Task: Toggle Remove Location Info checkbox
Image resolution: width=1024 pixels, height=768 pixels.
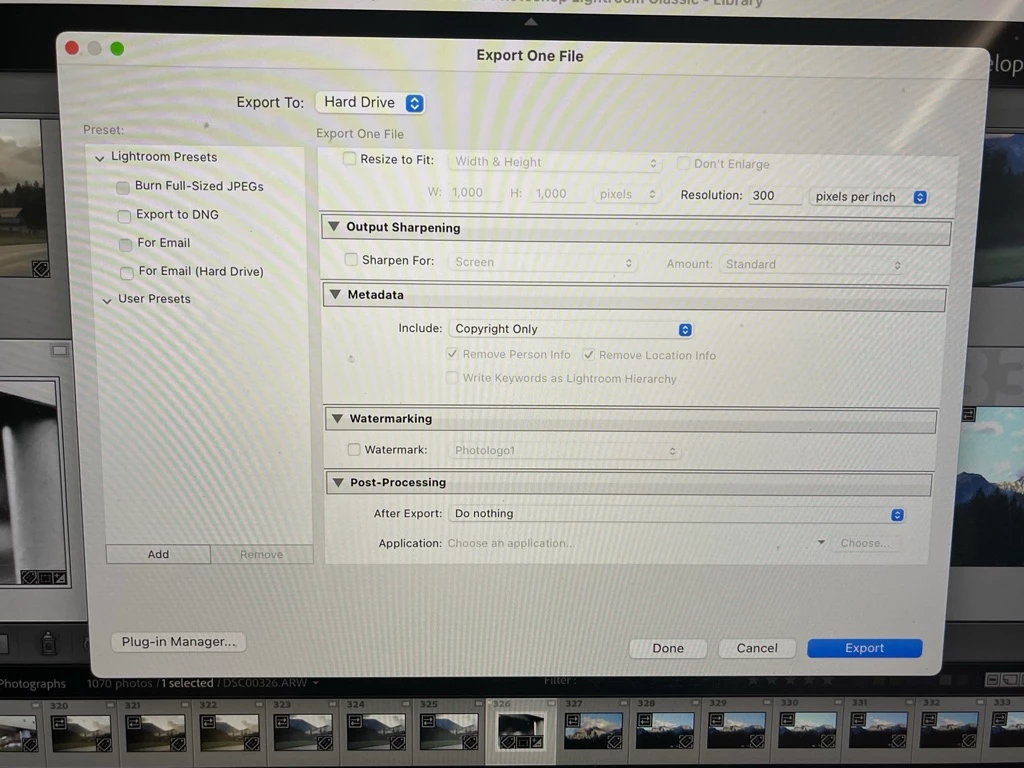Action: click(588, 355)
